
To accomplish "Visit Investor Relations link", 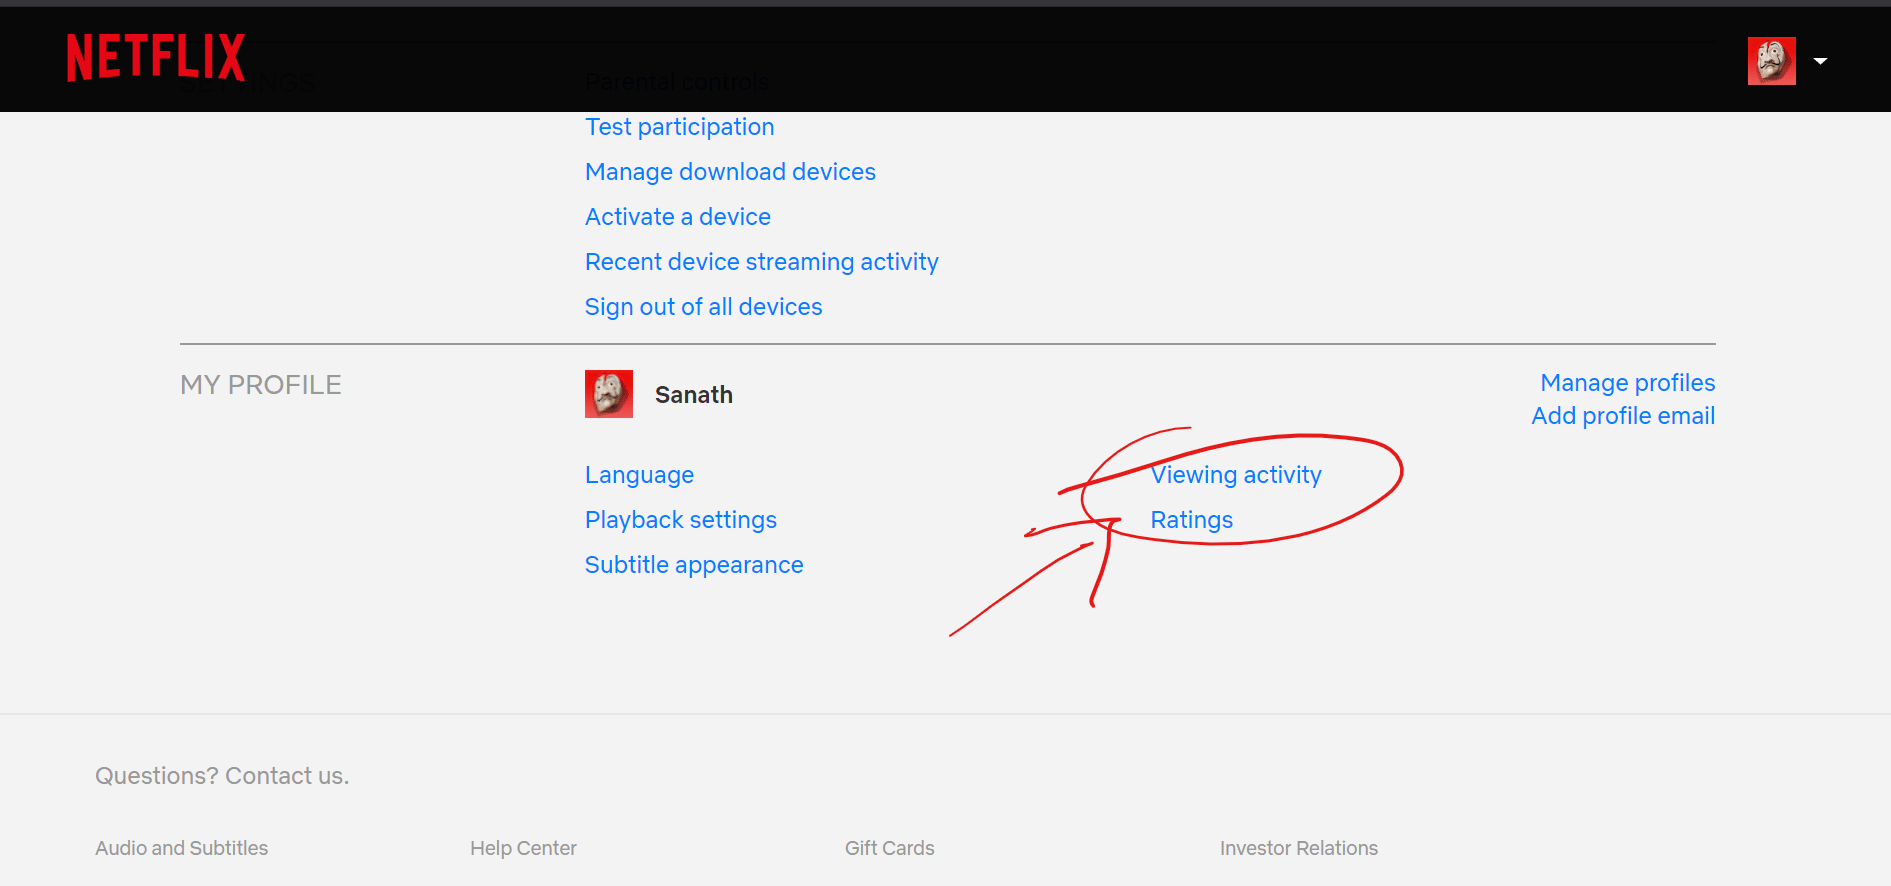I will tap(1298, 848).
